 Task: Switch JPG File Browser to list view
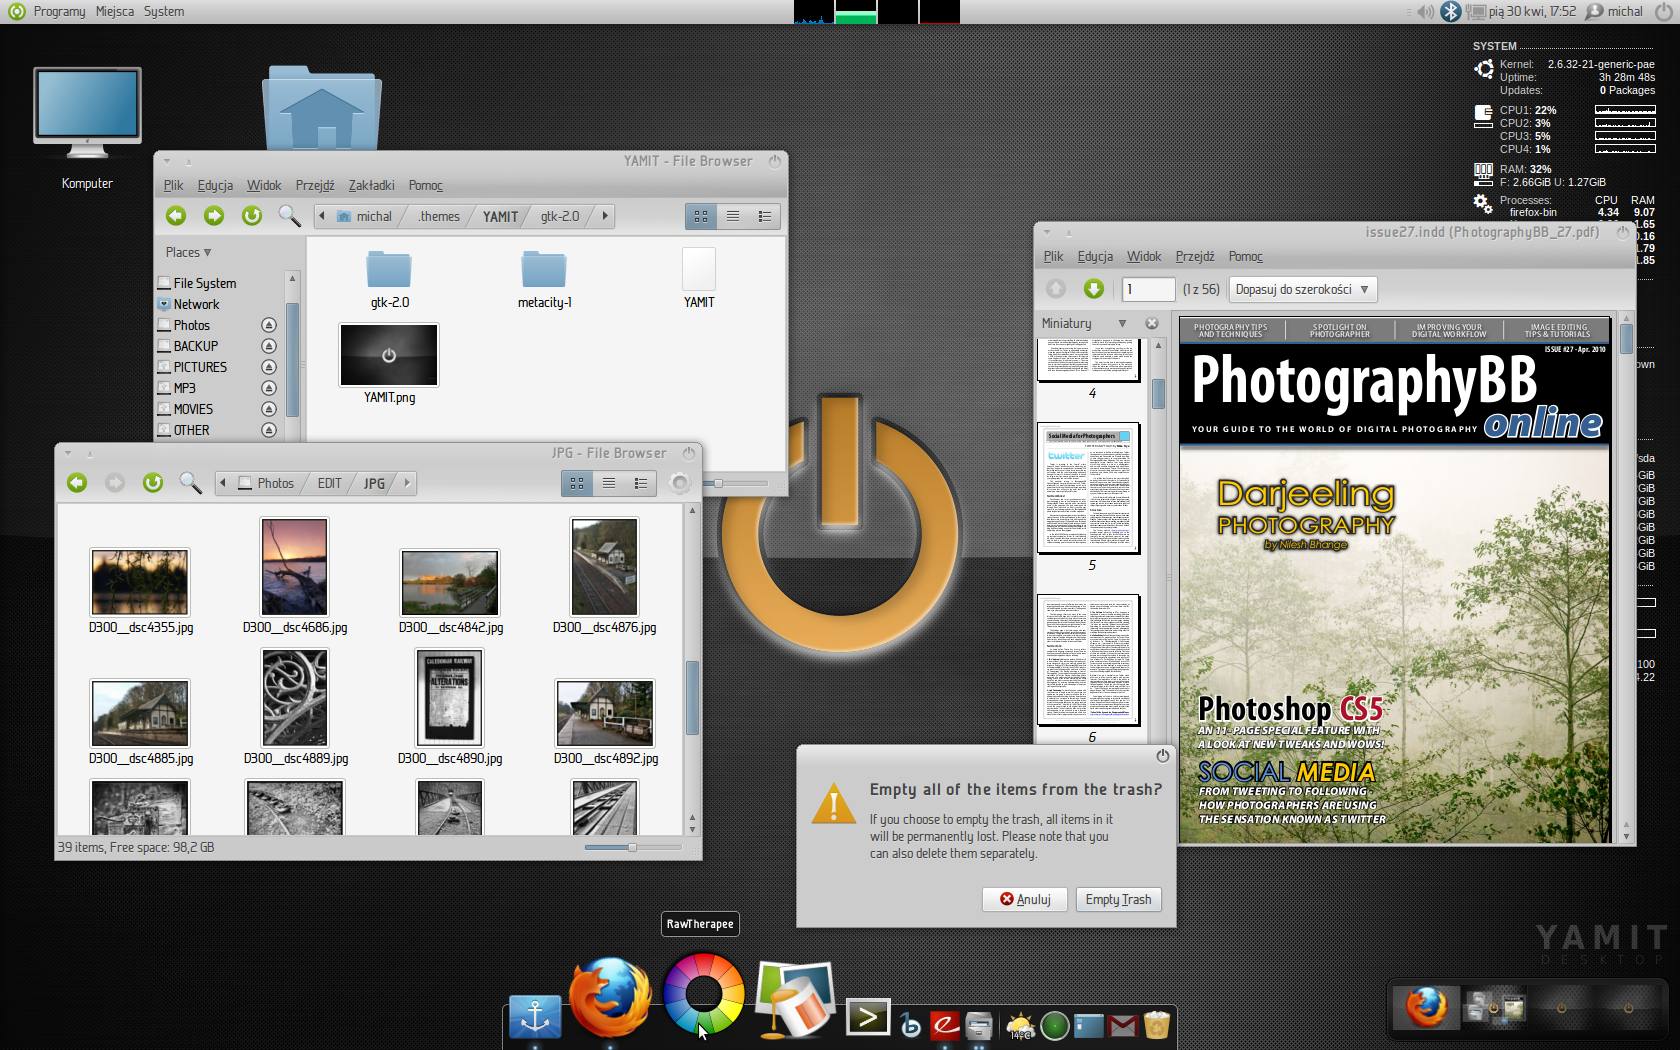click(609, 483)
